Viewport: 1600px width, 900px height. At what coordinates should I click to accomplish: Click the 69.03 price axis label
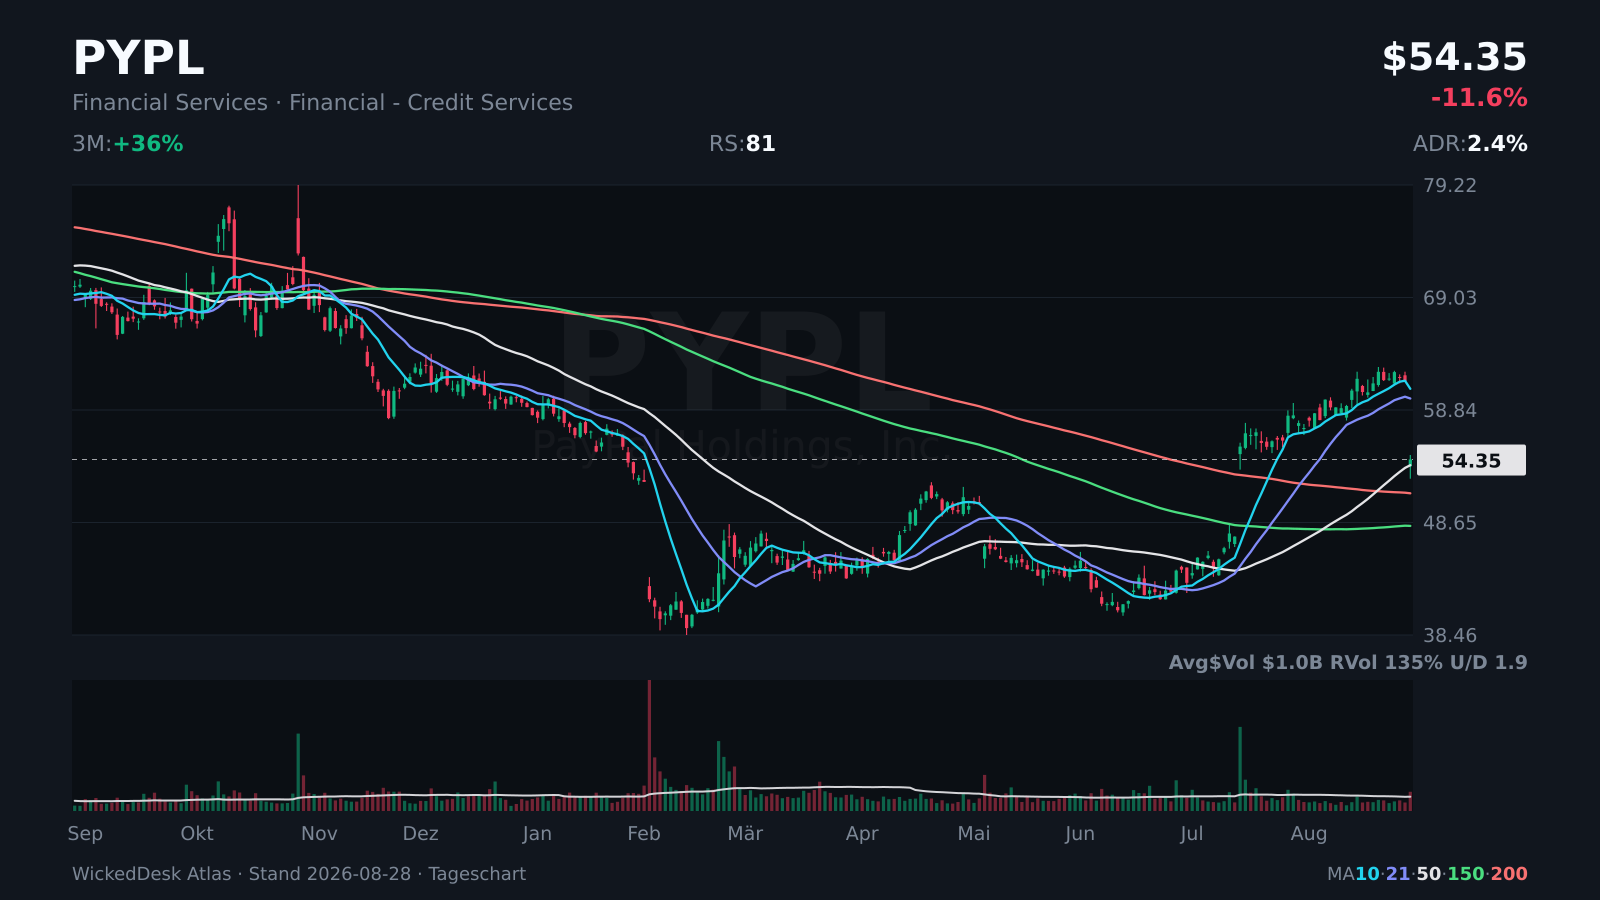pos(1450,298)
